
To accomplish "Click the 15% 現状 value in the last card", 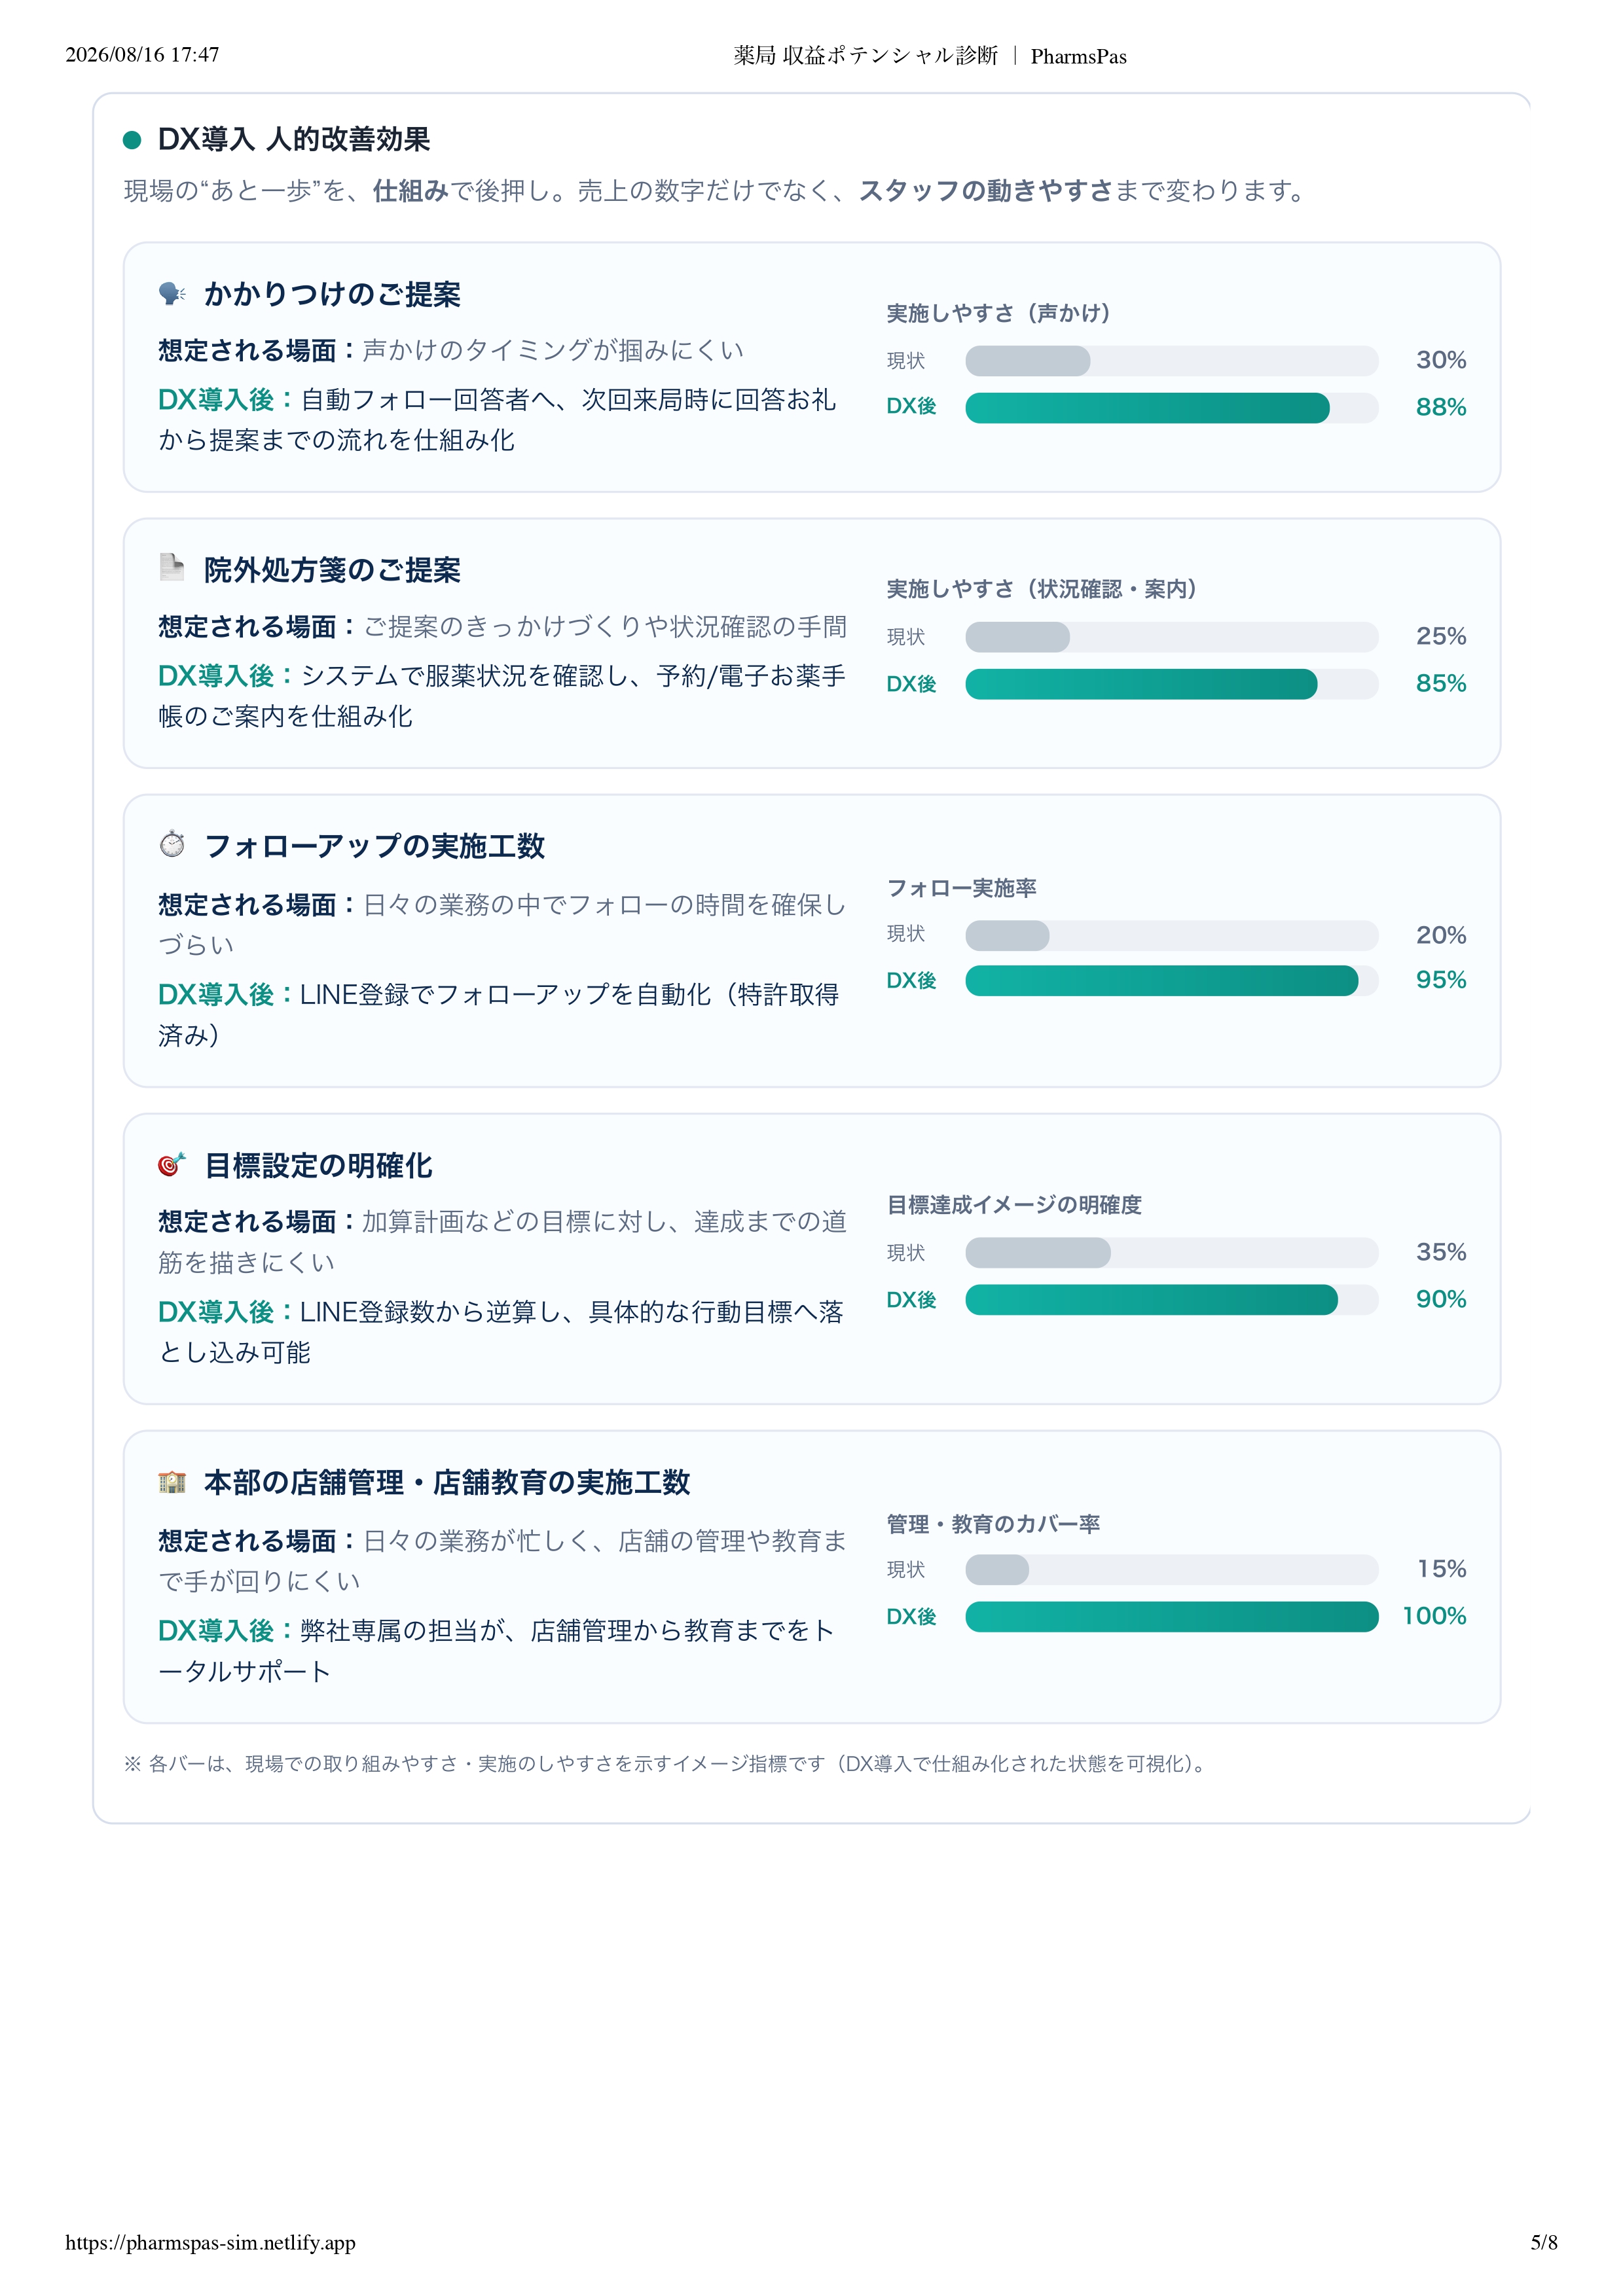I will tap(1441, 1569).
